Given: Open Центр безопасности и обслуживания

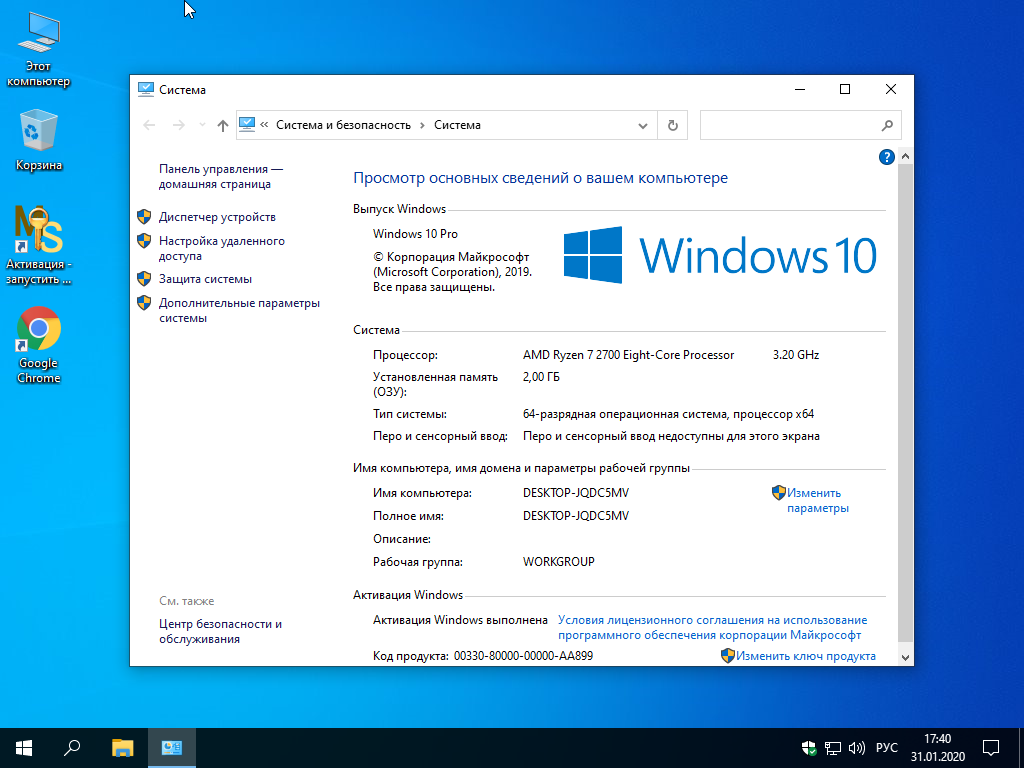Looking at the screenshot, I should pos(220,632).
